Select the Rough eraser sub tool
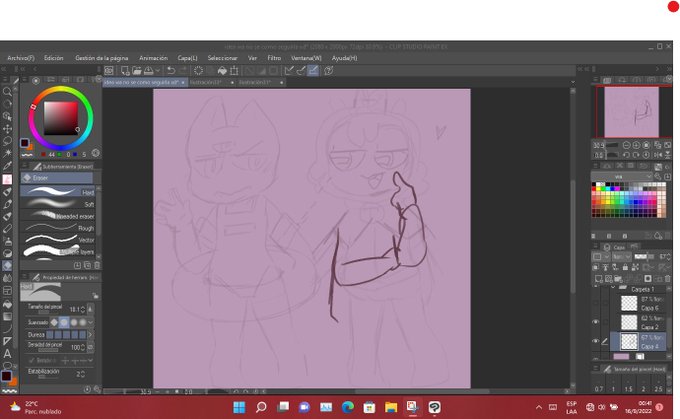This screenshot has width=680, height=419. click(x=58, y=227)
